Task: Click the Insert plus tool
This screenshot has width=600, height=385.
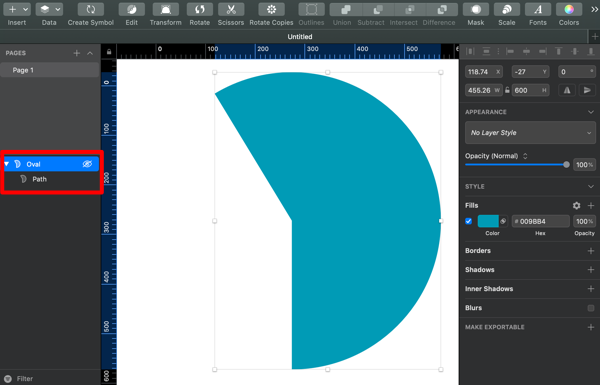Action: (x=13, y=9)
